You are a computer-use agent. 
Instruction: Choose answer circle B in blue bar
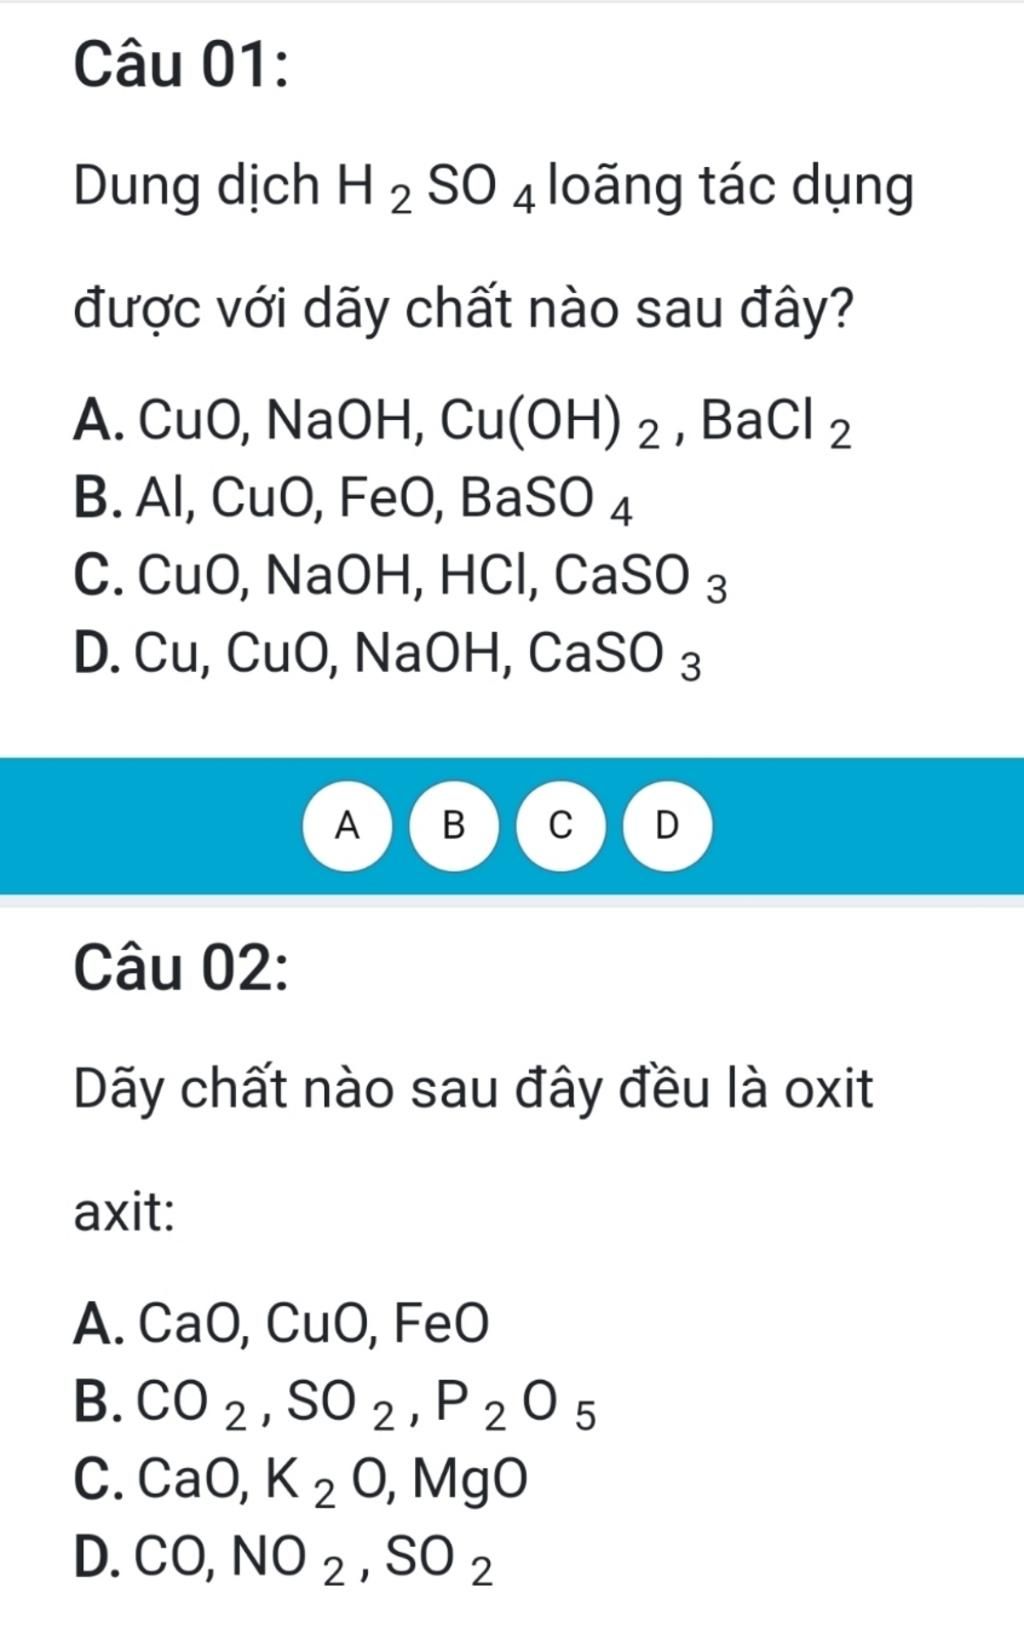[x=454, y=826]
